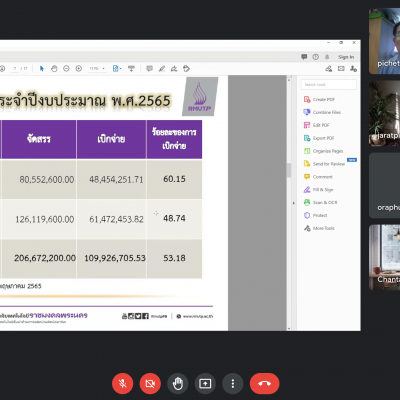This screenshot has width=400, height=400.
Task: Zoom out with the minus icon
Action: (x=66, y=69)
